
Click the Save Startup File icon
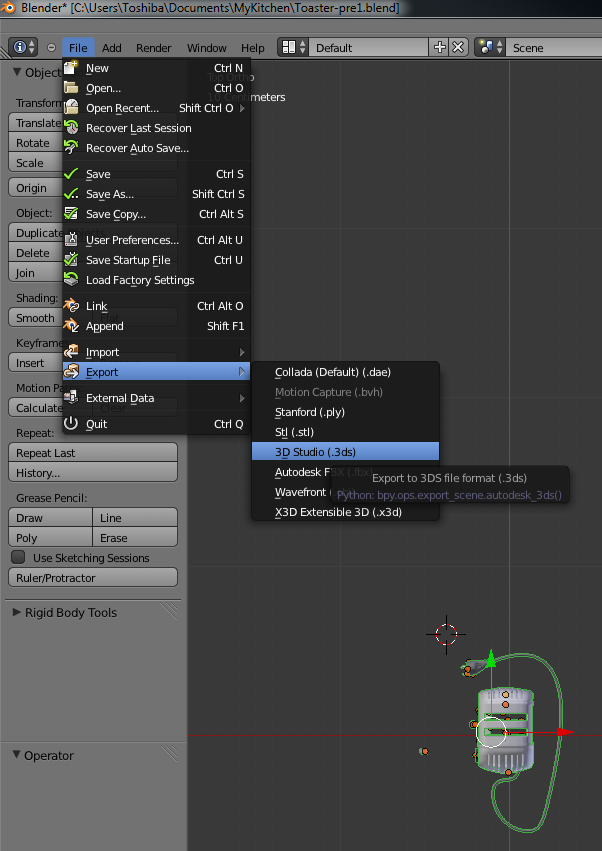point(71,260)
